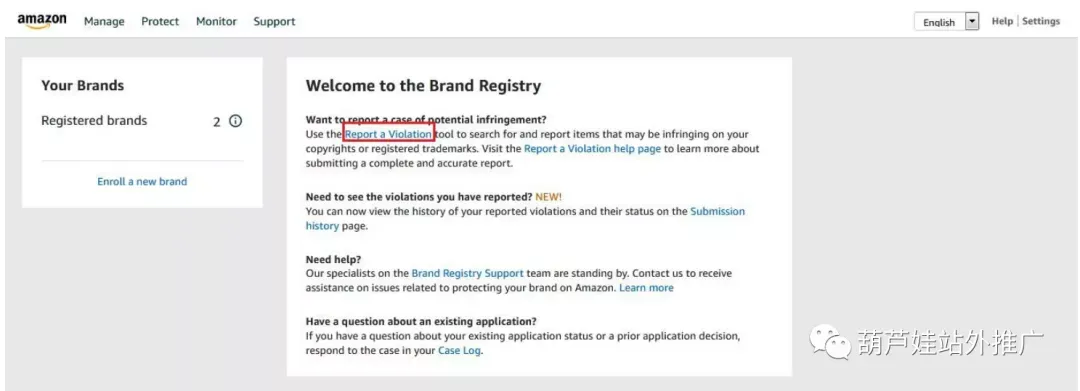
Task: Click the Brand Registry Support link
Action: [x=468, y=273]
